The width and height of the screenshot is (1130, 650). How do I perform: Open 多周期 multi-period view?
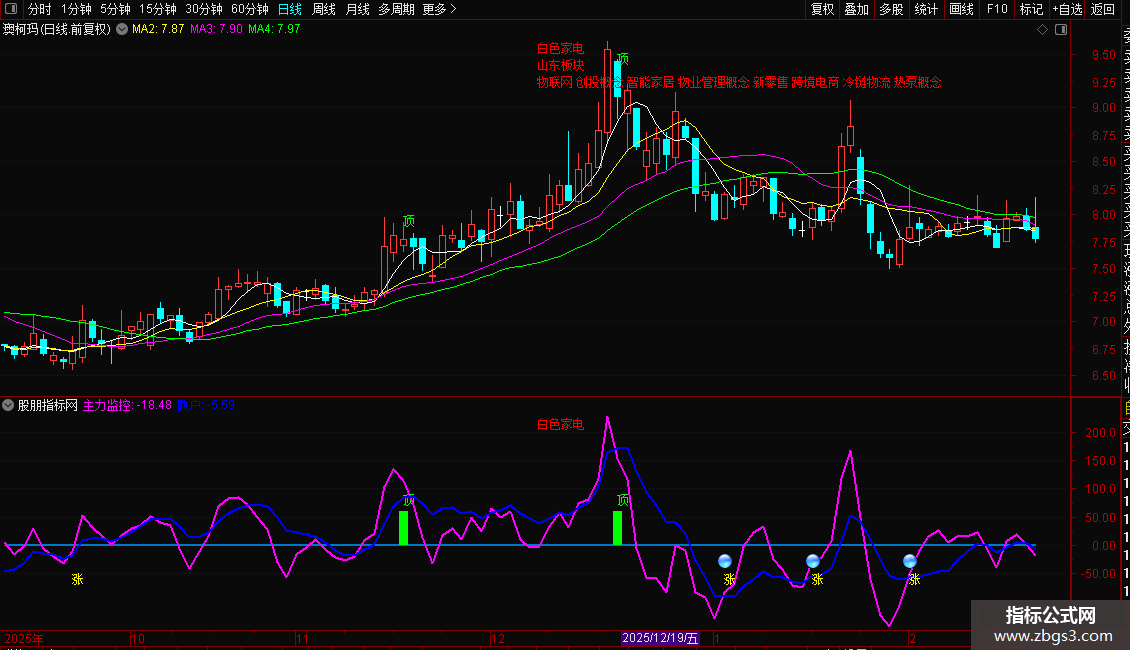(x=396, y=9)
